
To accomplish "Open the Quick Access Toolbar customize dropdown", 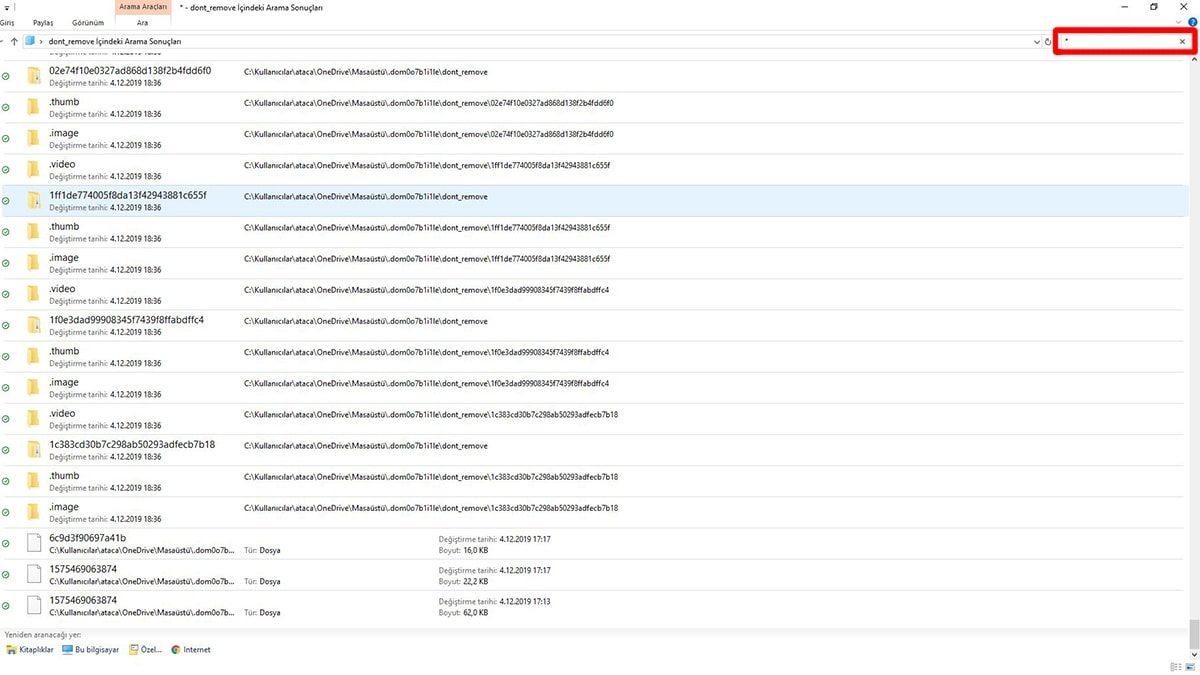I will (x=6, y=6).
